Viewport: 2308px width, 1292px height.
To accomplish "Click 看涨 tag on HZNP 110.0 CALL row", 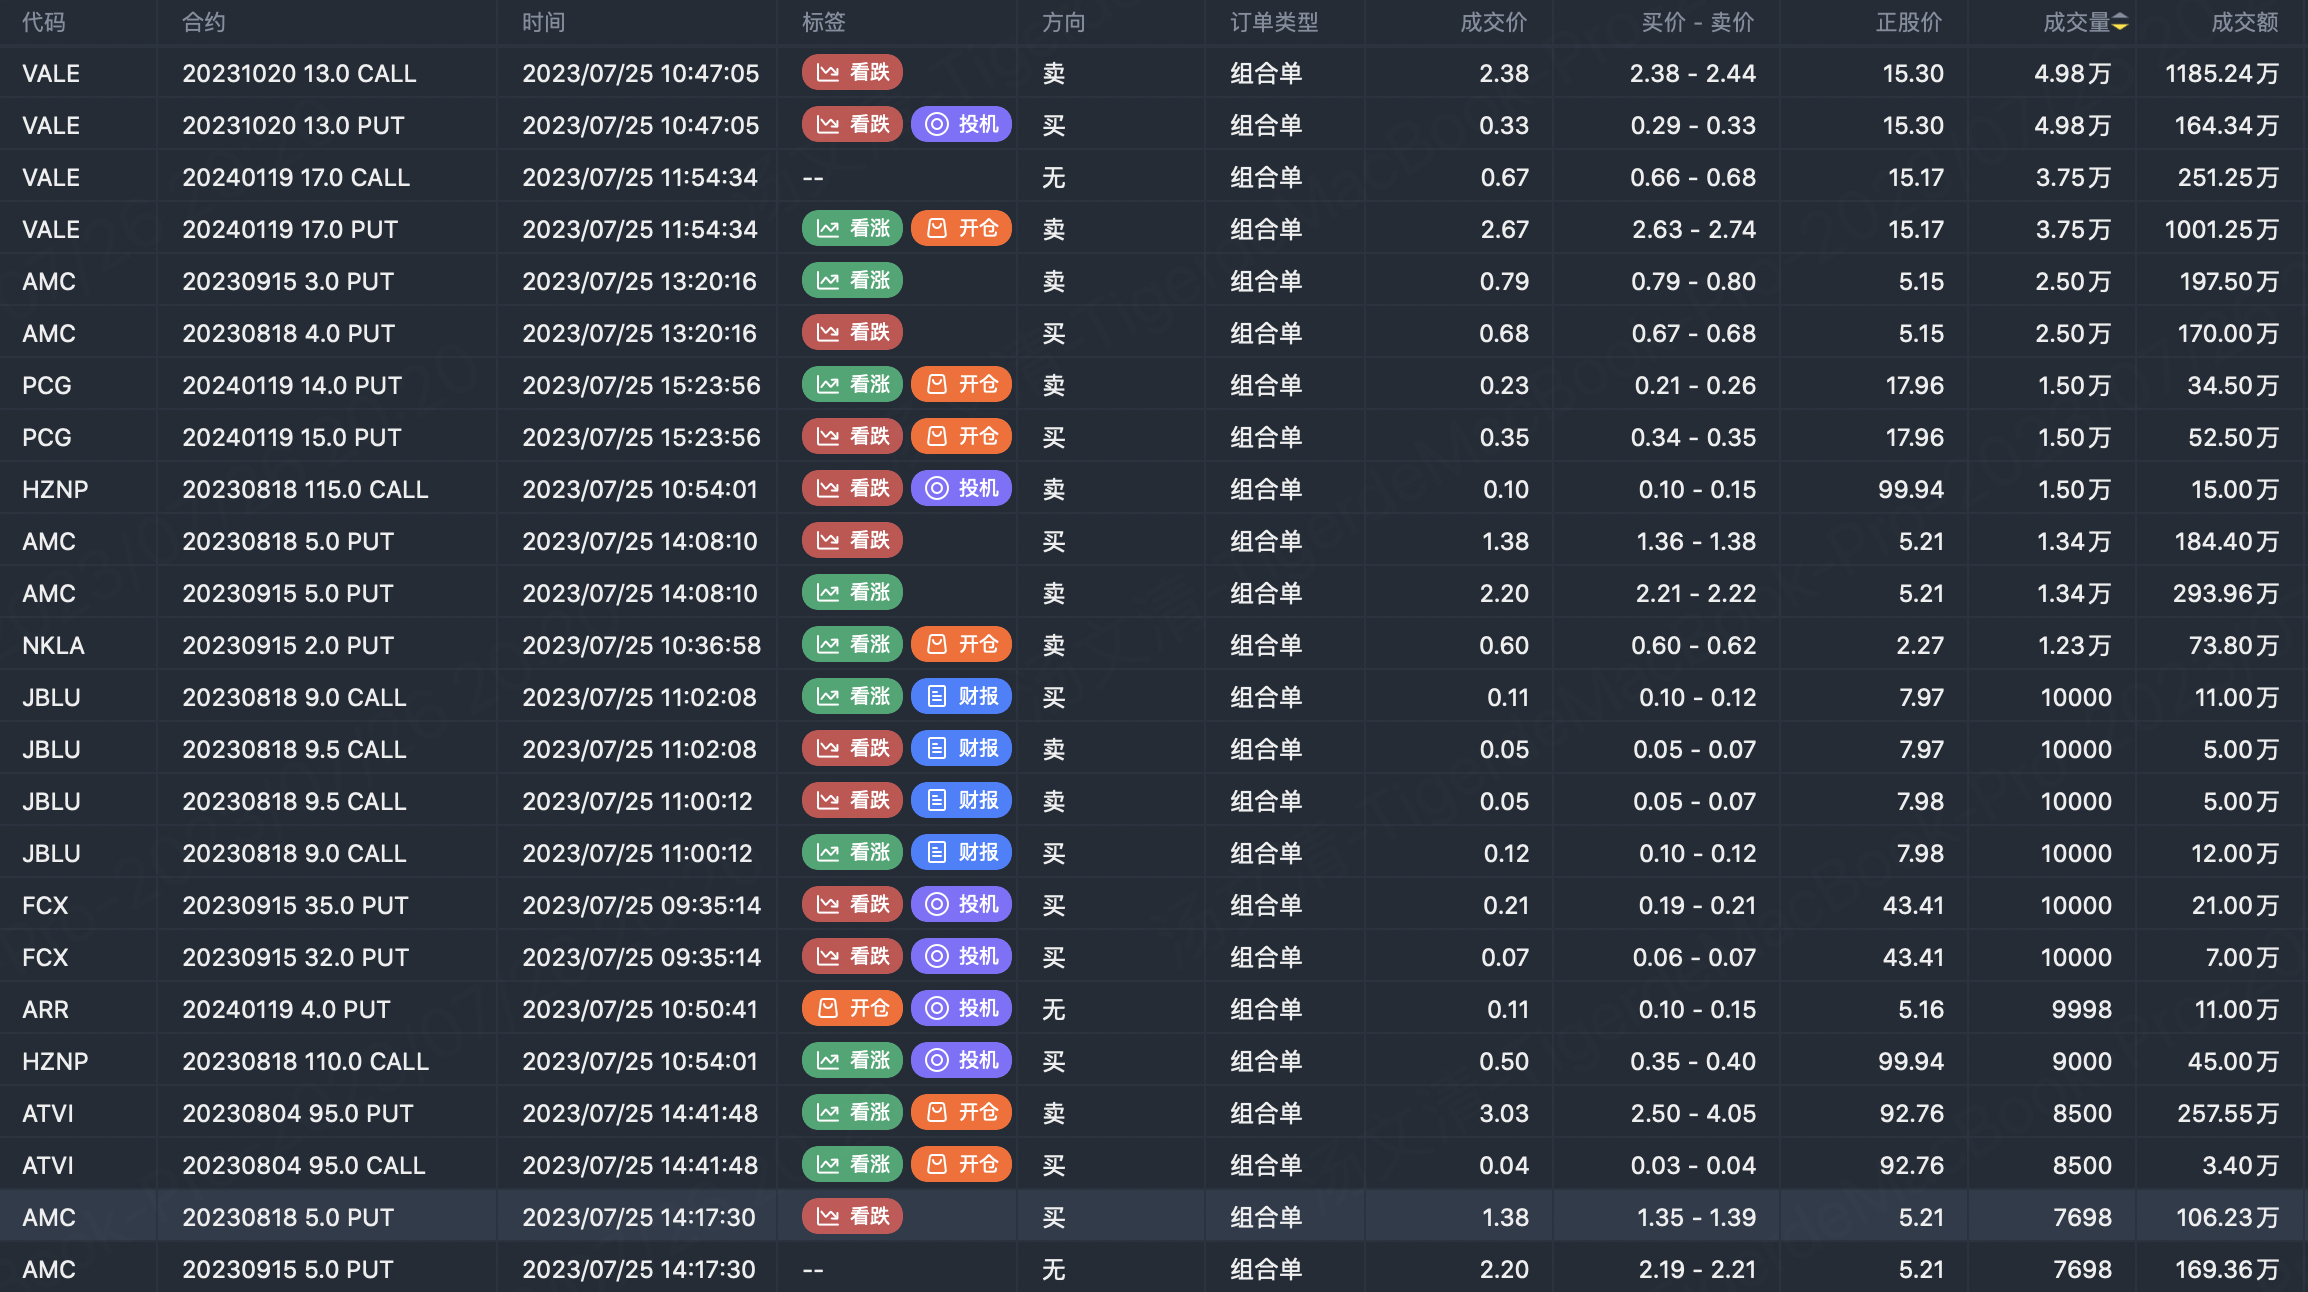I will coord(852,1060).
